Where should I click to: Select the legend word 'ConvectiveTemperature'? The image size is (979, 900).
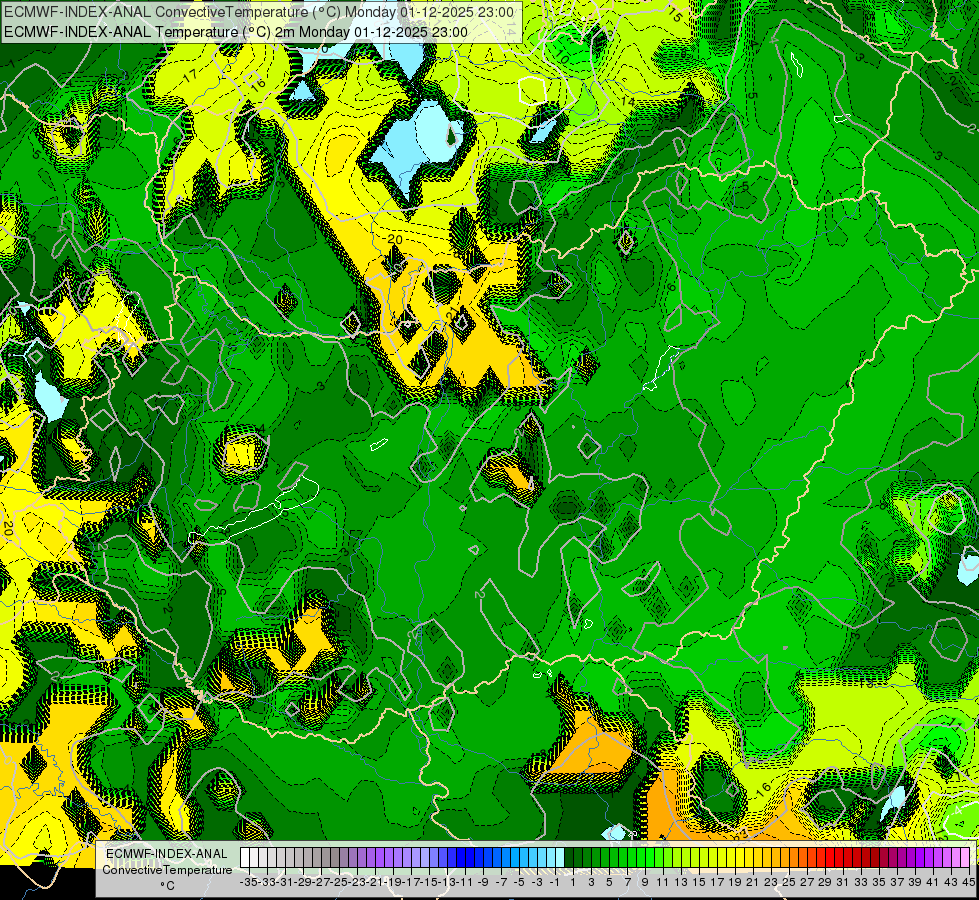pyautogui.click(x=167, y=869)
